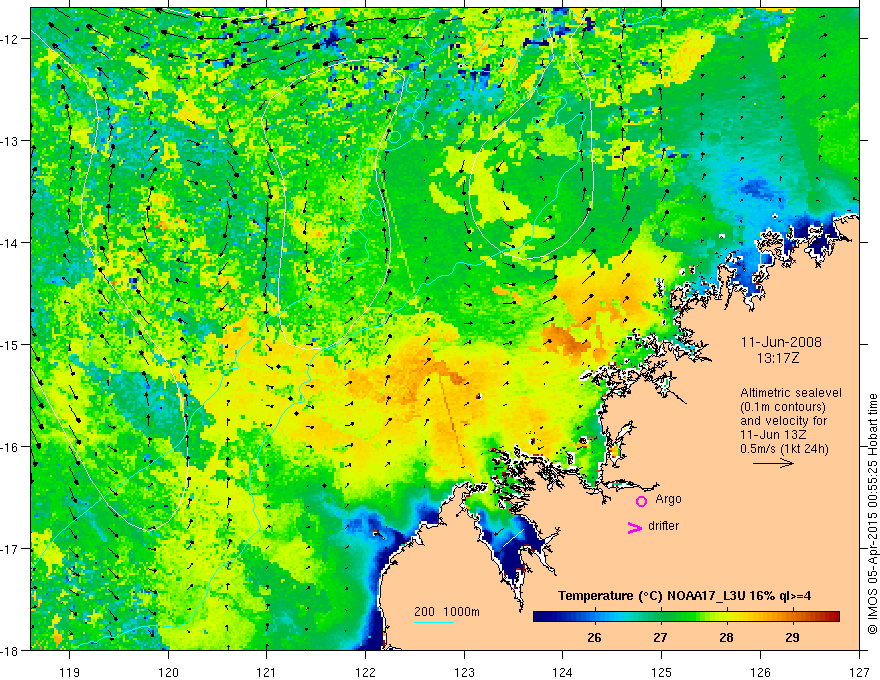The width and height of the screenshot is (880, 680).
Task: Click the '28' color bar tick label
Action: [x=726, y=637]
